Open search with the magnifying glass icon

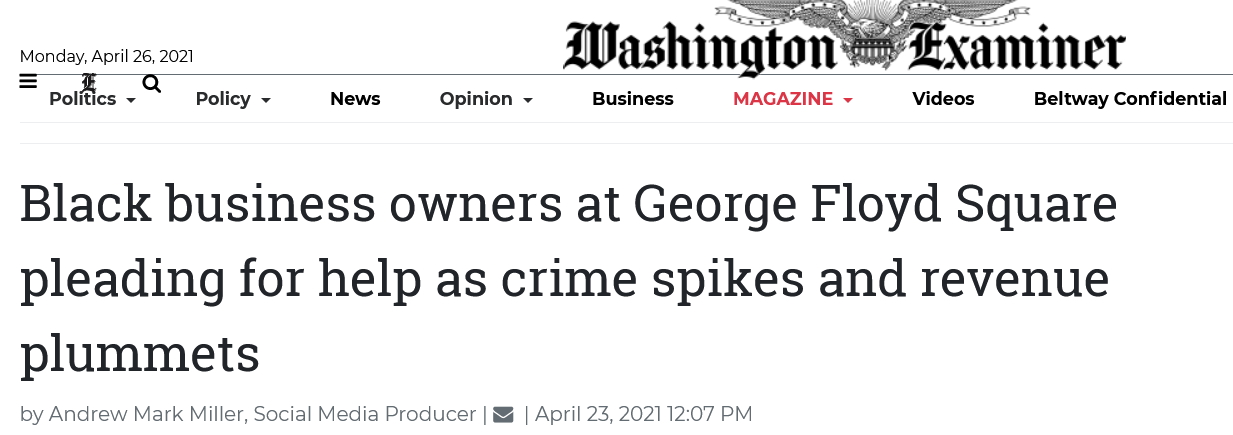click(152, 83)
